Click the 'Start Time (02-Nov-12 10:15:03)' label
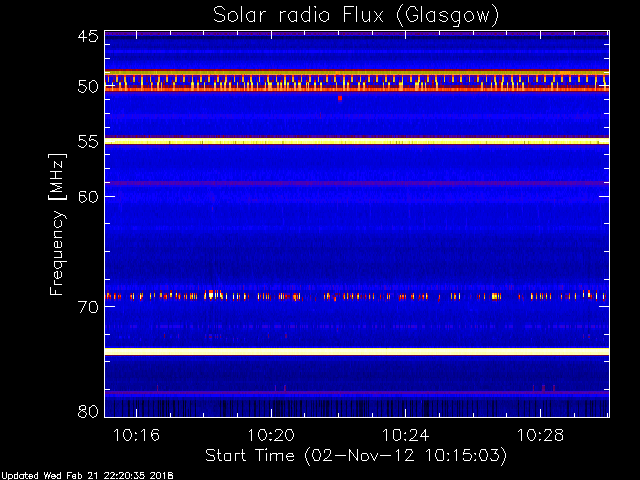Image resolution: width=640 pixels, height=480 pixels. point(356,456)
